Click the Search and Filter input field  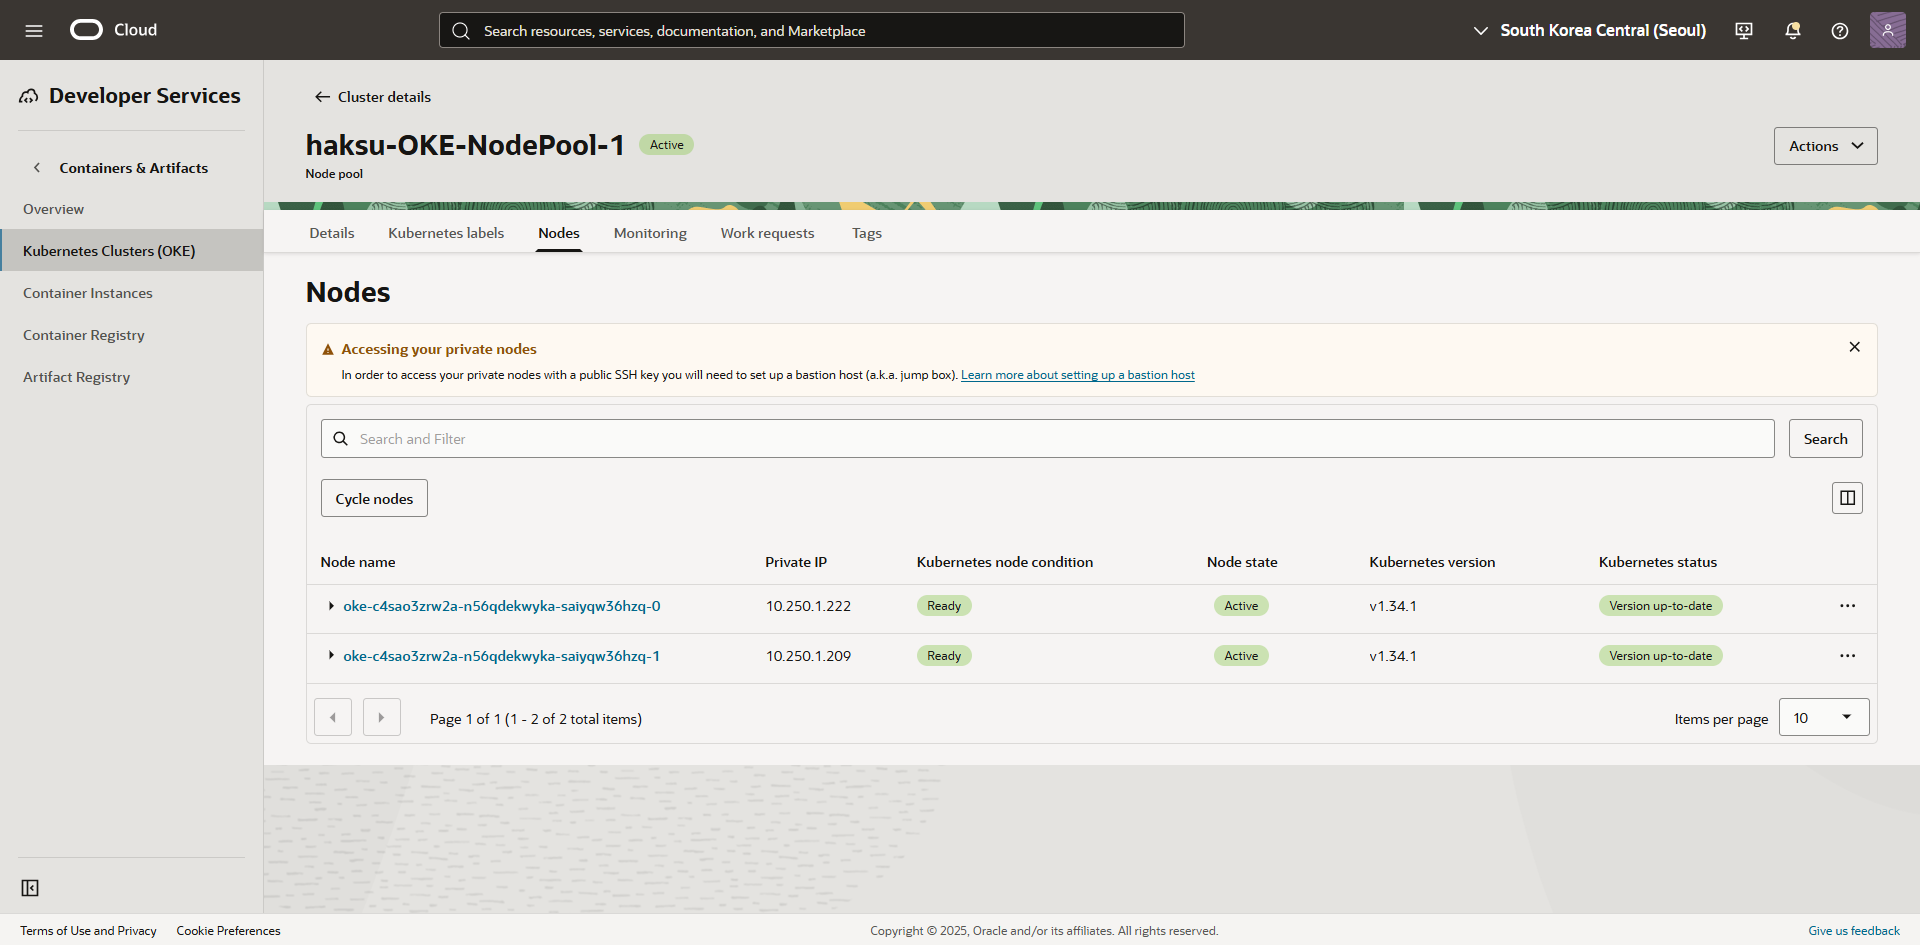[x=1047, y=439]
